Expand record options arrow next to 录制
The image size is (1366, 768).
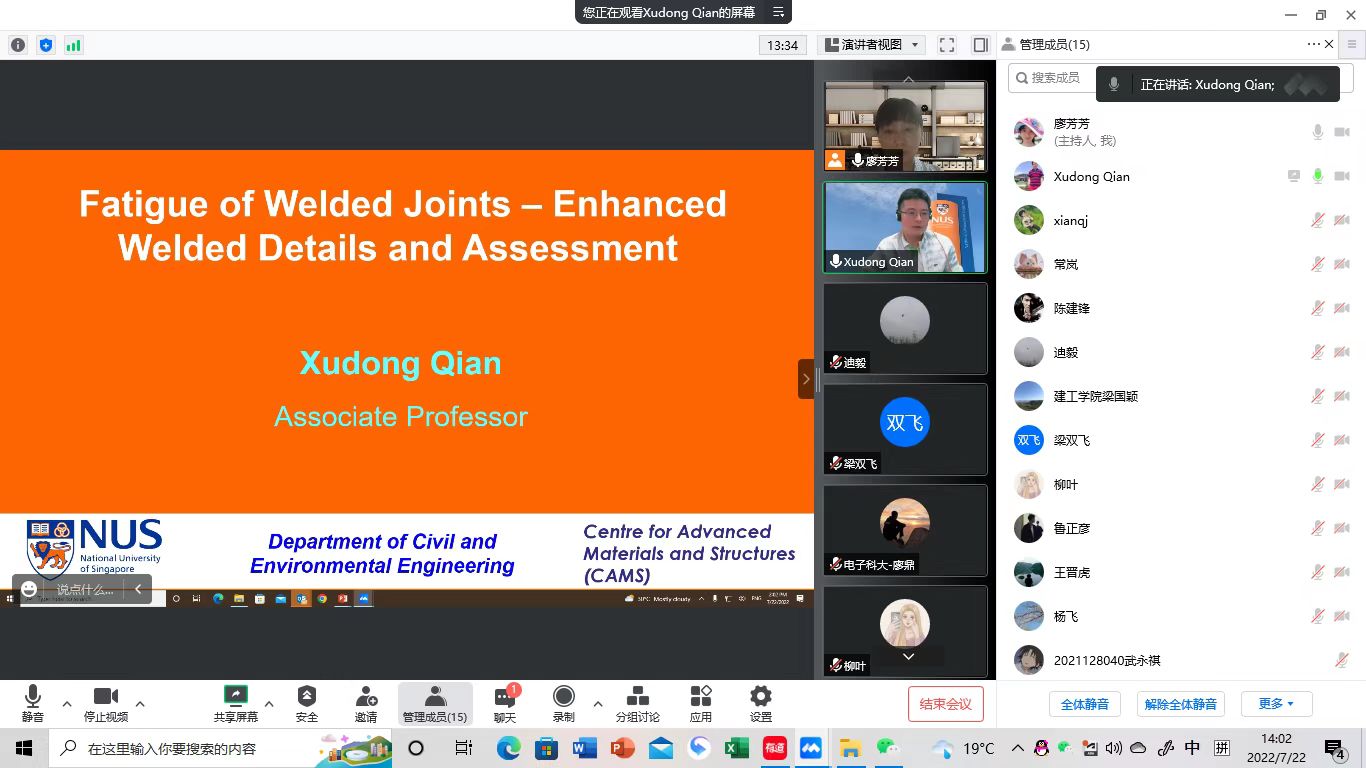click(598, 704)
